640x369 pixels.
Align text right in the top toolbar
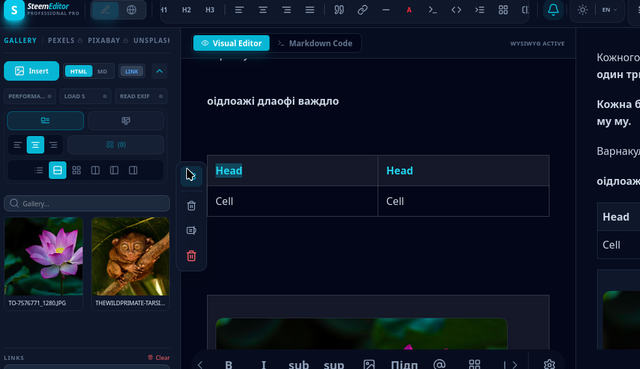[287, 10]
